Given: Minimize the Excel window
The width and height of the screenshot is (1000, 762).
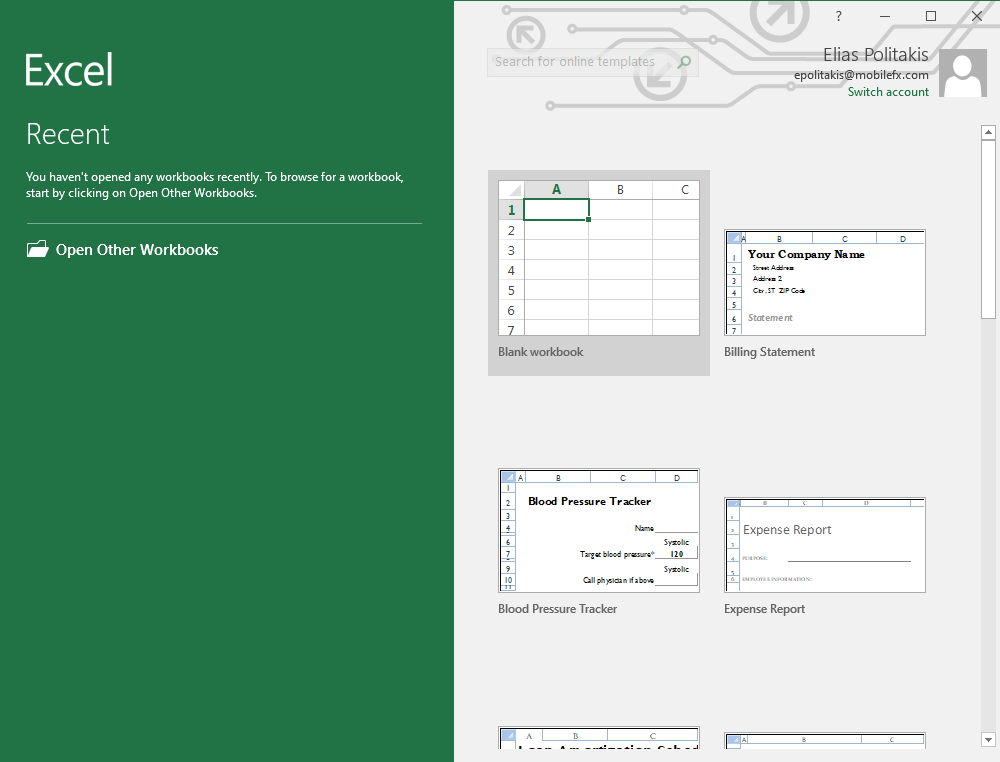Looking at the screenshot, I should coord(885,17).
